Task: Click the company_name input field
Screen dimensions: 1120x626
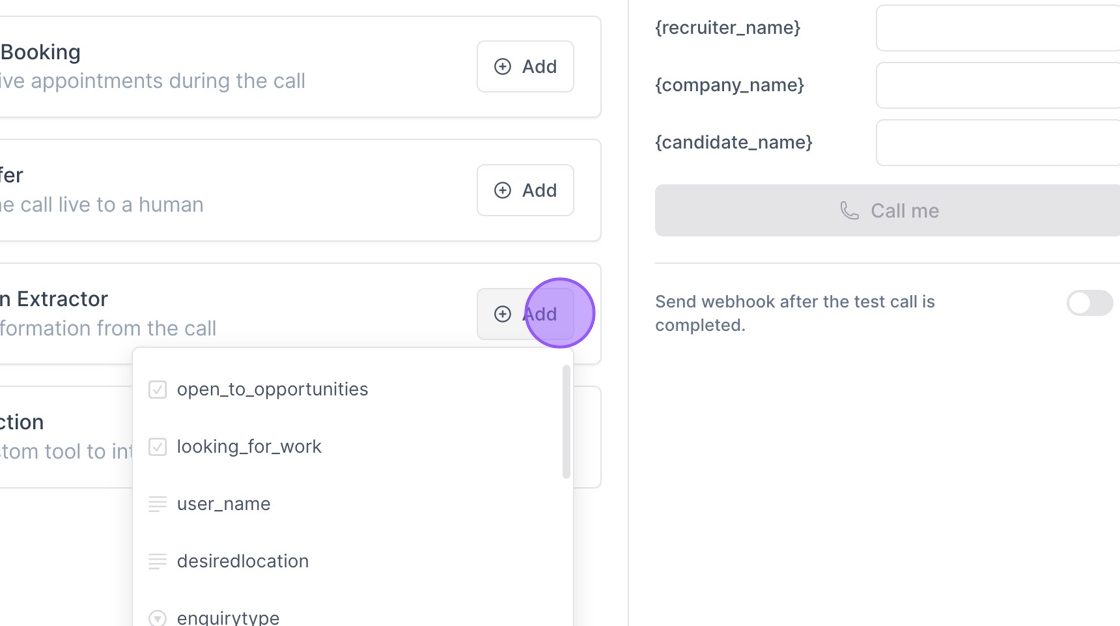Action: tap(998, 85)
